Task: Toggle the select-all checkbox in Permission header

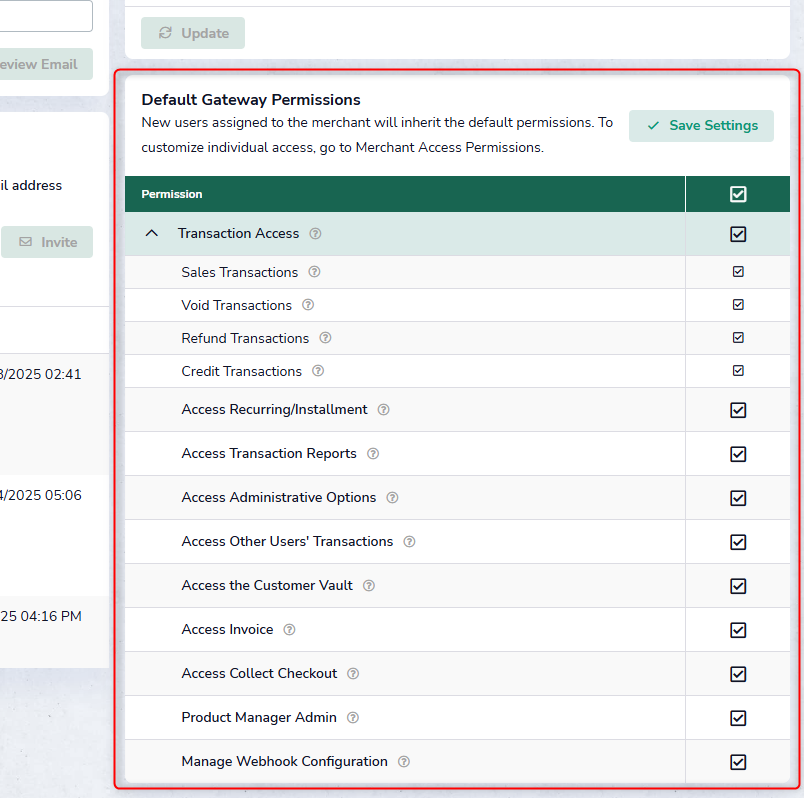Action: 738,194
